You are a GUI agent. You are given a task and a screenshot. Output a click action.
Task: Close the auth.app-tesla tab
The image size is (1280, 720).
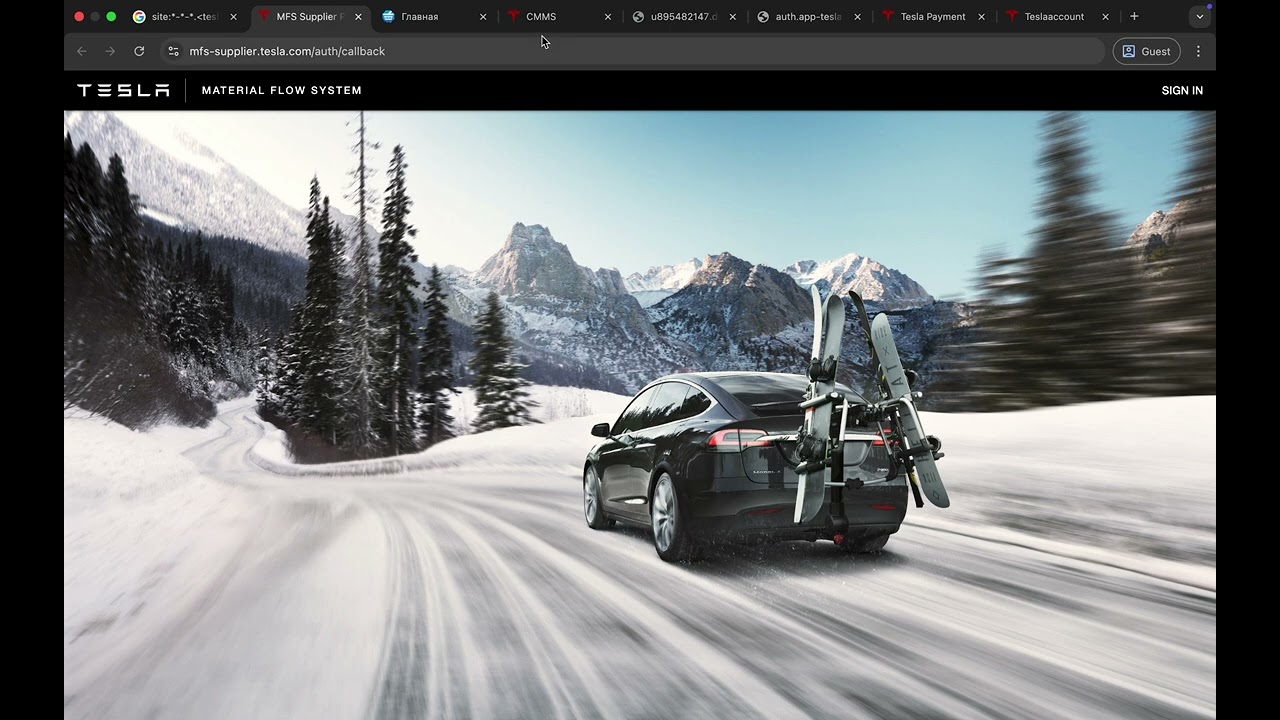click(x=857, y=17)
